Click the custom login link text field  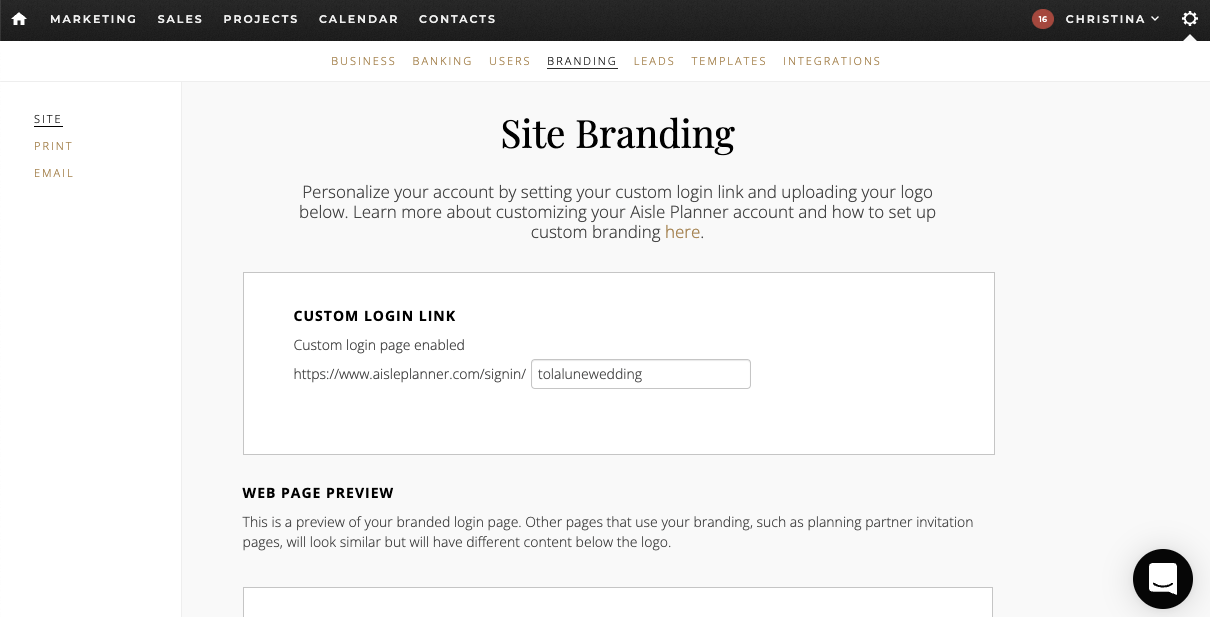(640, 374)
